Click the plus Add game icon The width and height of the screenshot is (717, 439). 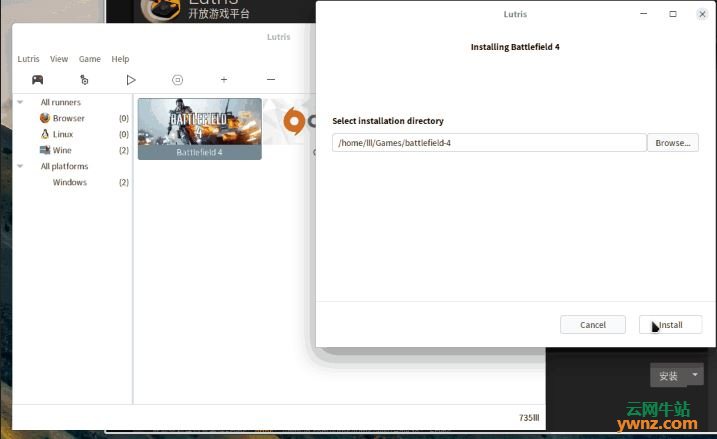224,80
